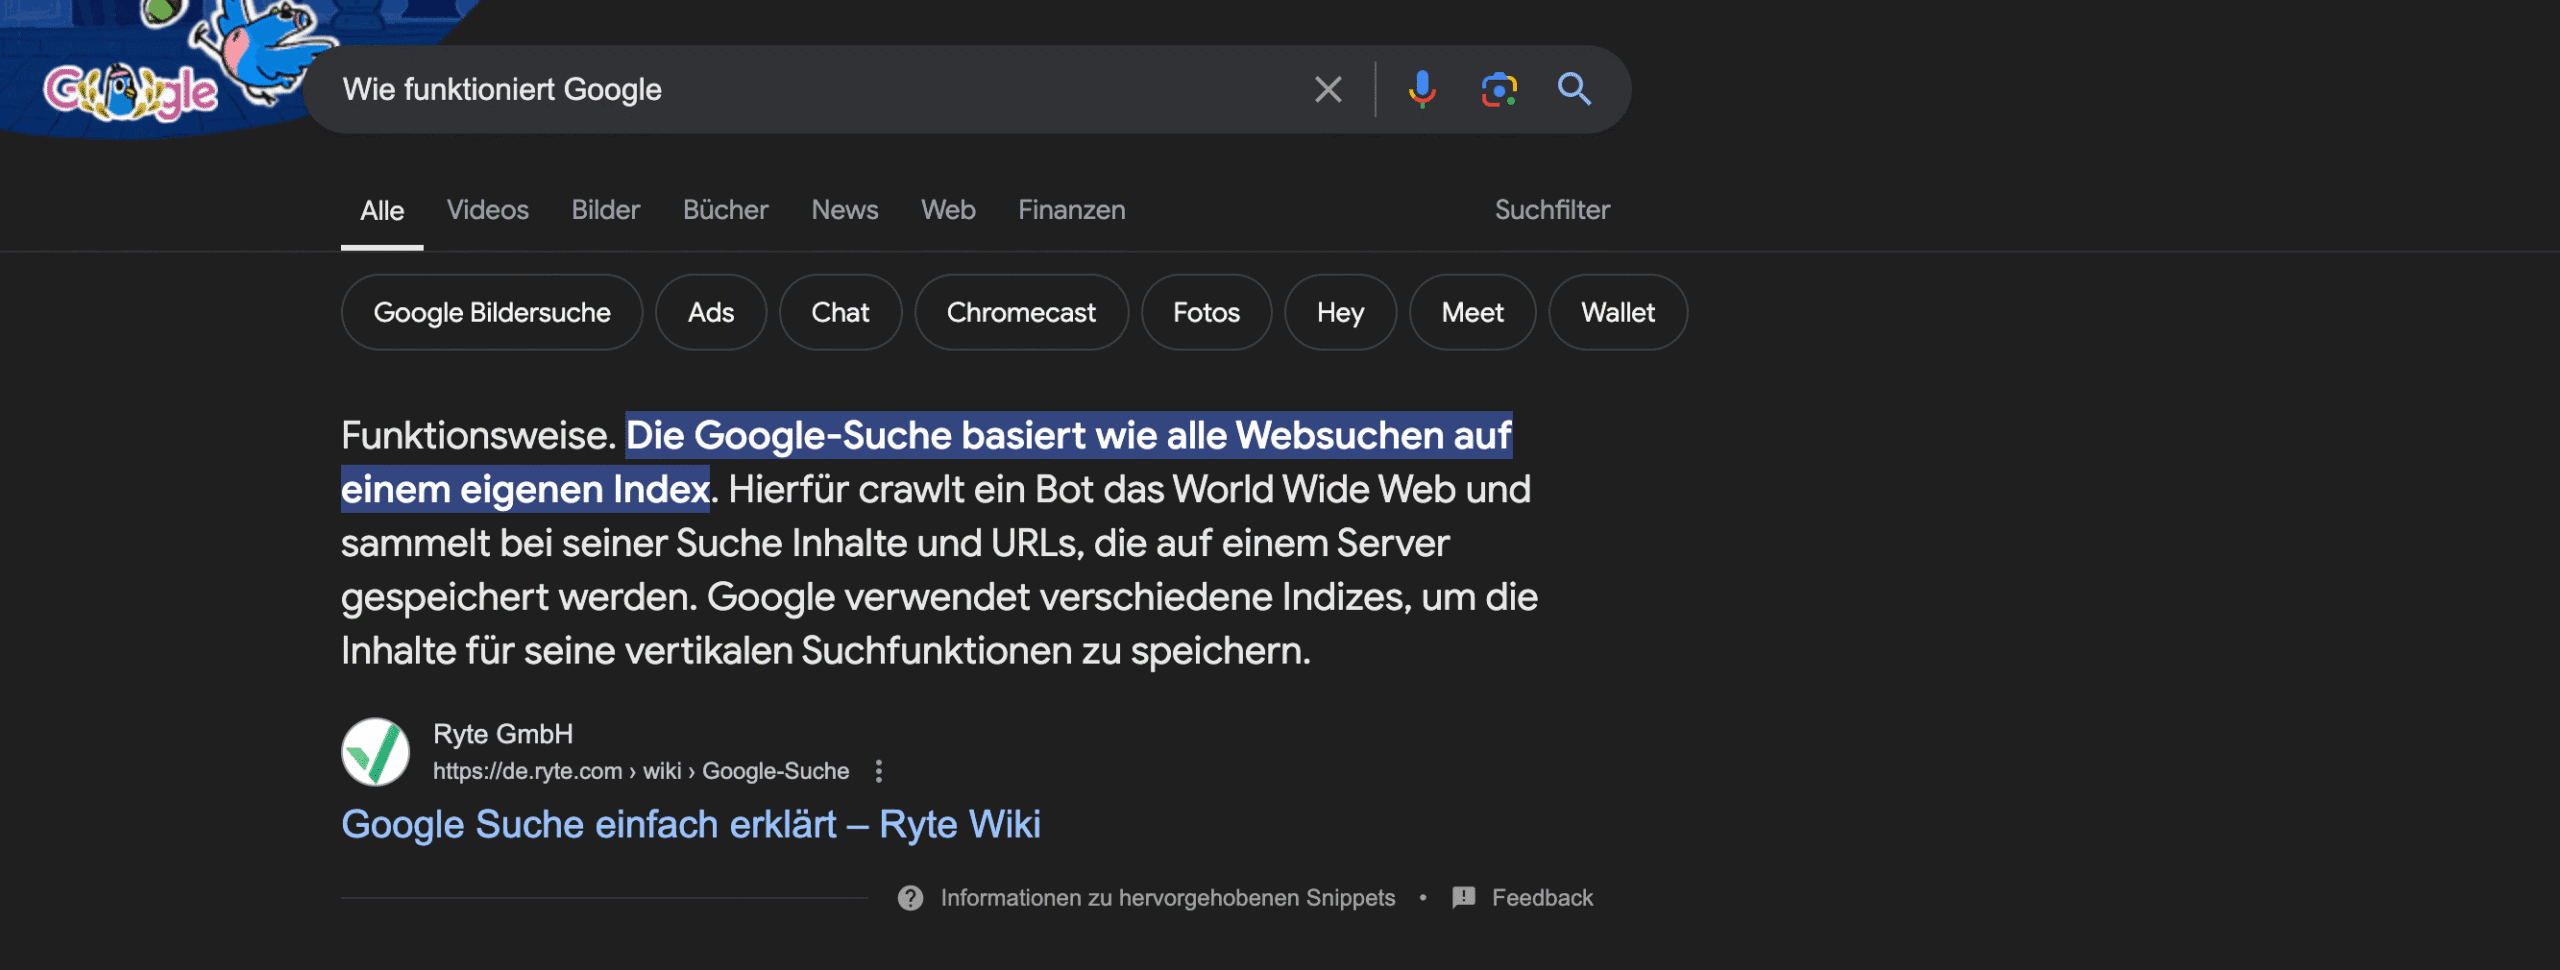Click the de.ryte.com breadcrumb URL
Image resolution: width=2560 pixels, height=970 pixels.
[641, 771]
